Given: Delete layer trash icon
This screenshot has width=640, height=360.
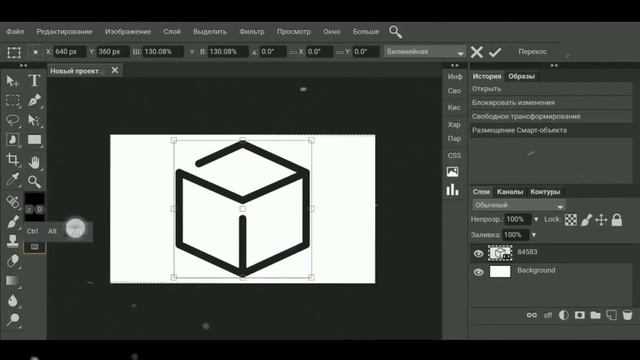Looking at the screenshot, I should click(627, 315).
